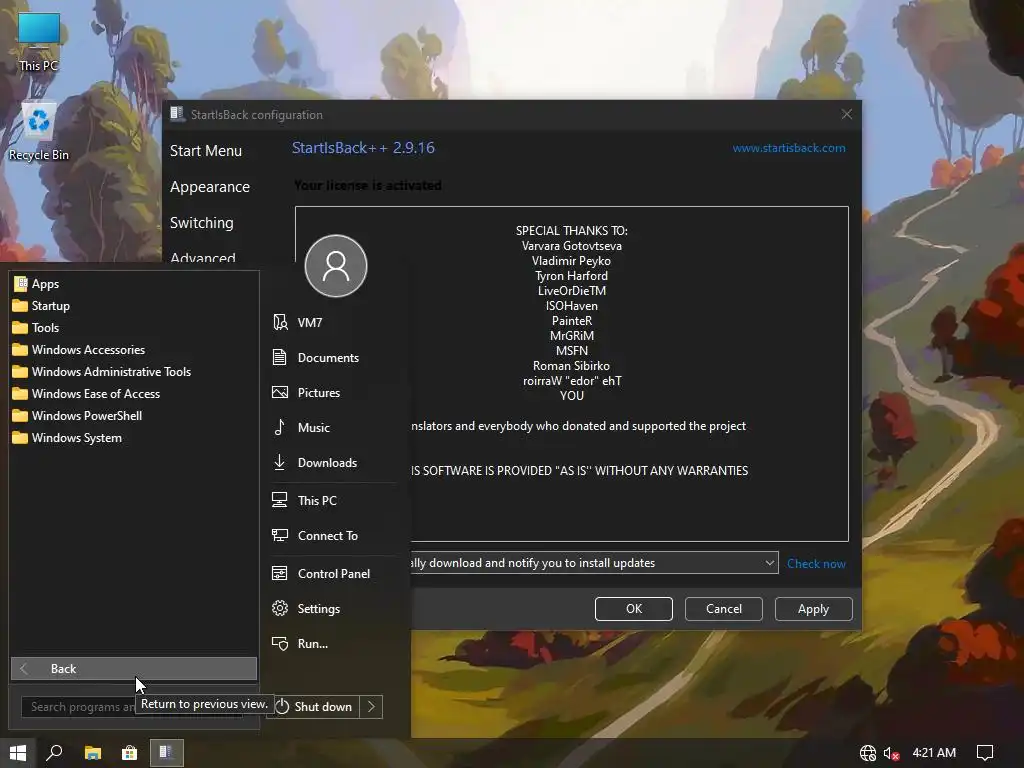This screenshot has height=768, width=1024.
Task: Switch to the Advanced tab
Action: 202,257
